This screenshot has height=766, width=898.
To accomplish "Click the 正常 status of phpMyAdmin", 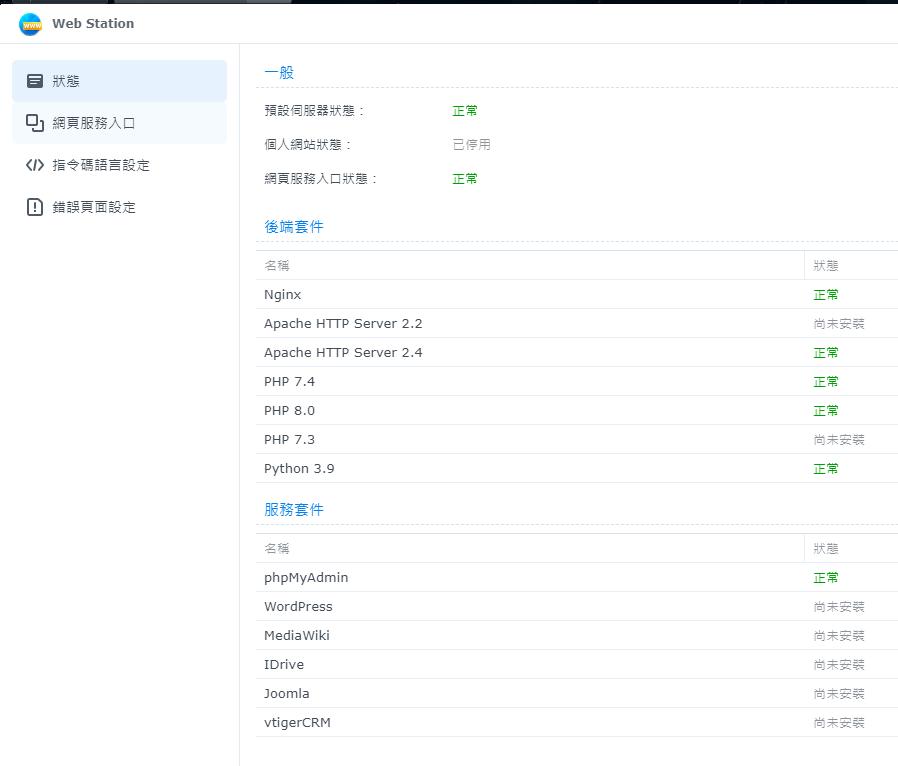I will (826, 578).
